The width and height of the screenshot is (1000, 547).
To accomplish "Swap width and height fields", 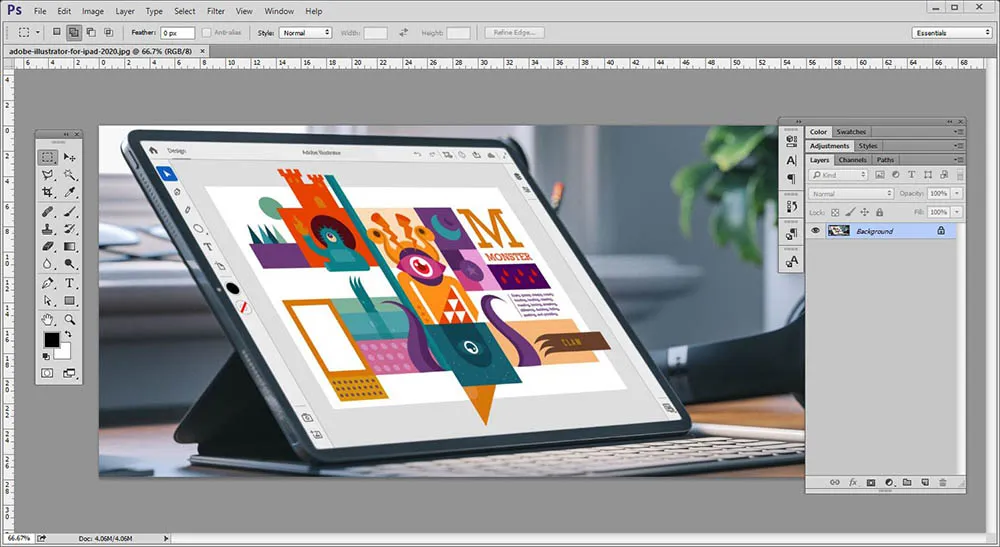I will coord(403,33).
